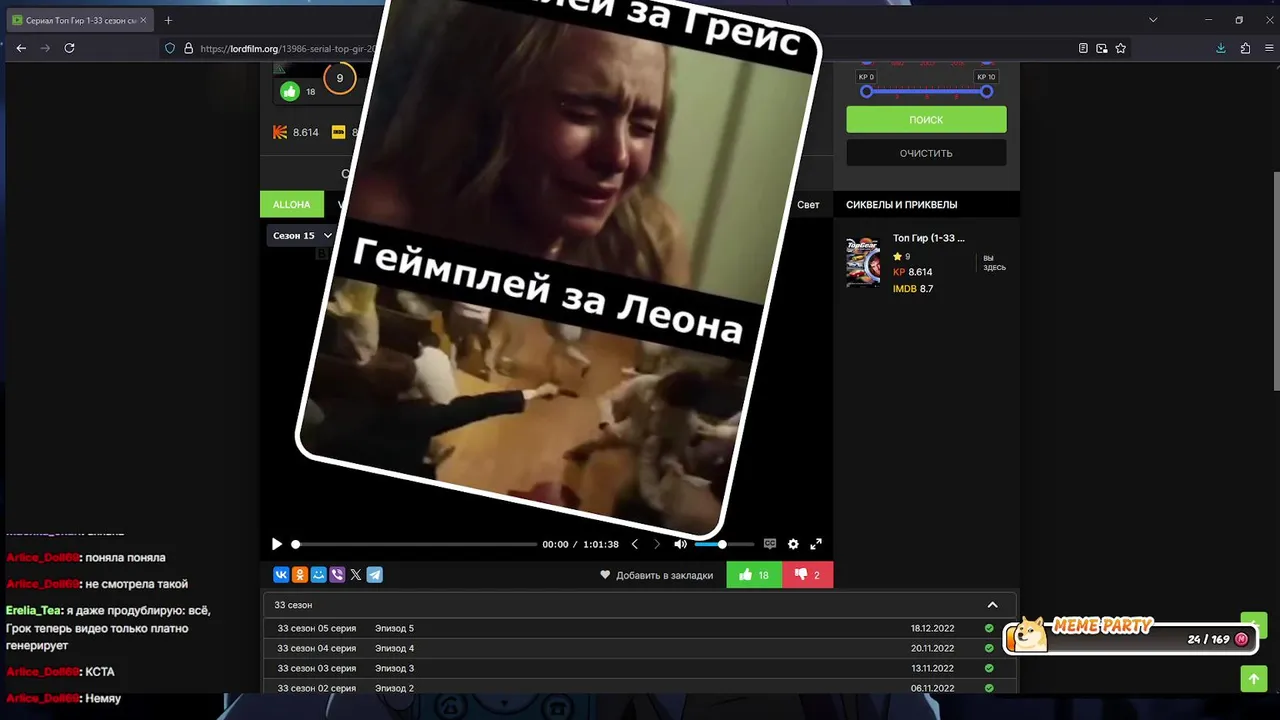Mute the player speaker icon

coord(680,544)
